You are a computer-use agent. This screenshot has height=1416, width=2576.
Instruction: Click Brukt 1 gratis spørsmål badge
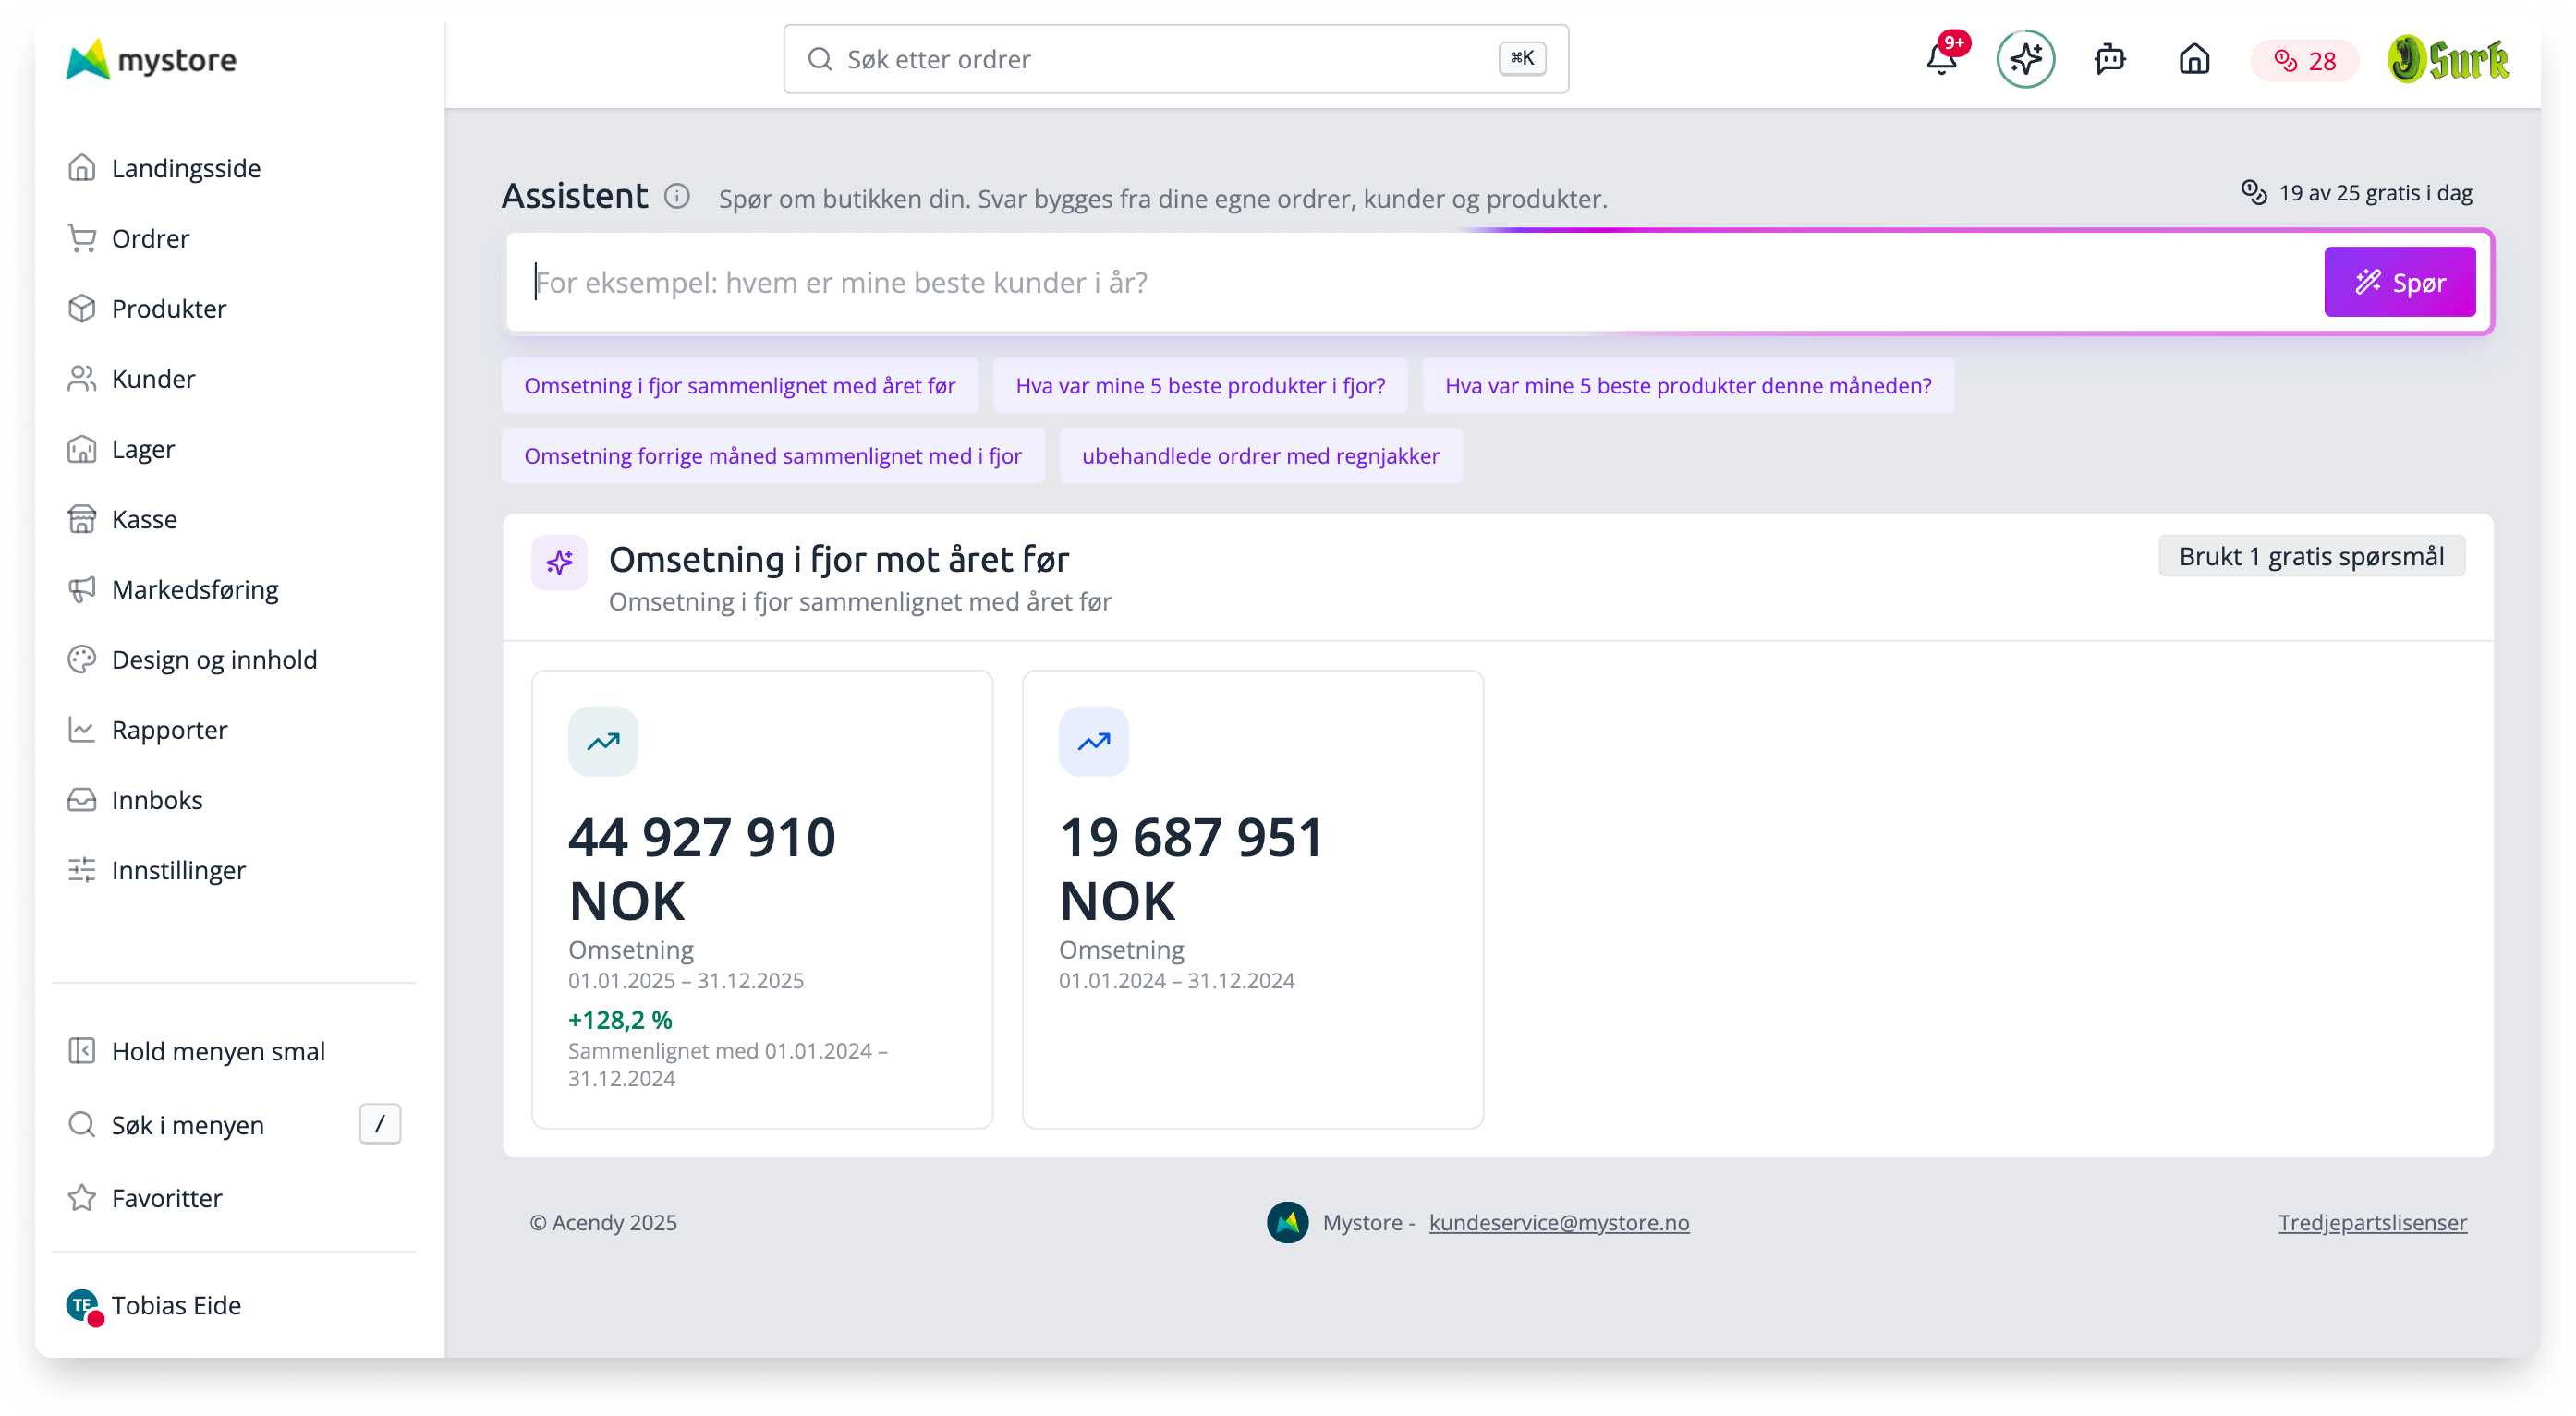click(2311, 556)
